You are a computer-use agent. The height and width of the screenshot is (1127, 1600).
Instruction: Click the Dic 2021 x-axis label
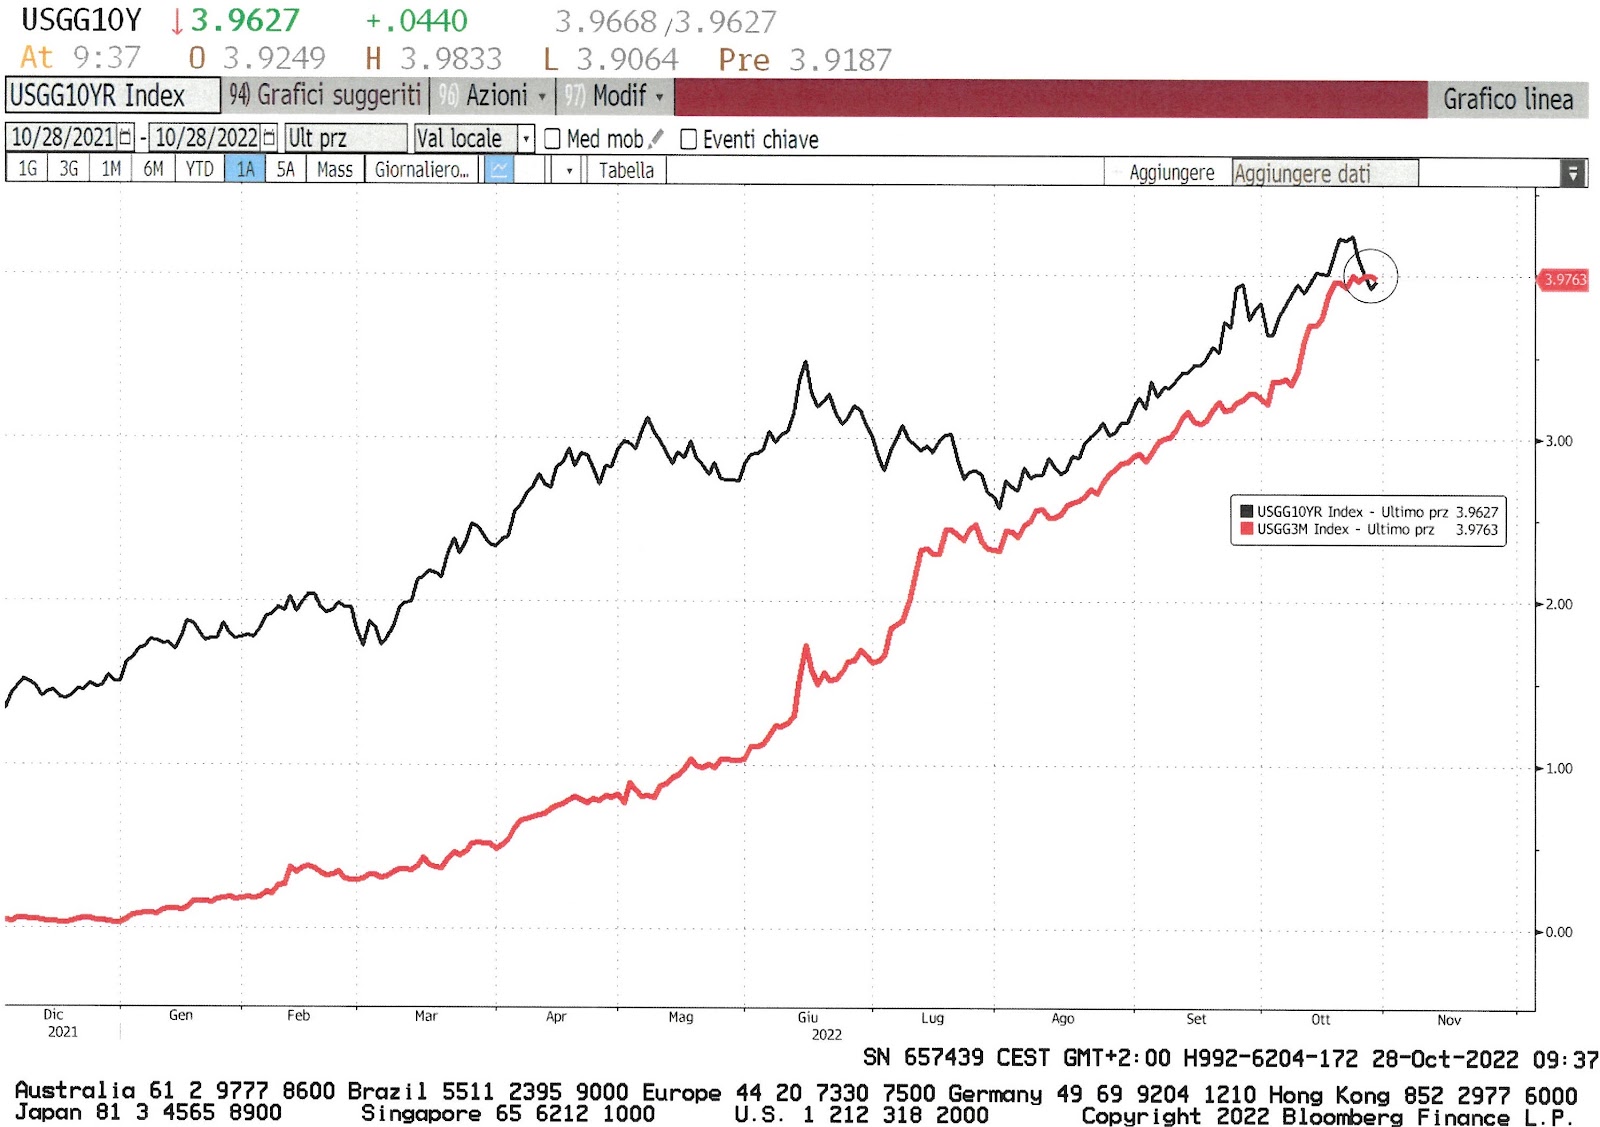tap(61, 1023)
